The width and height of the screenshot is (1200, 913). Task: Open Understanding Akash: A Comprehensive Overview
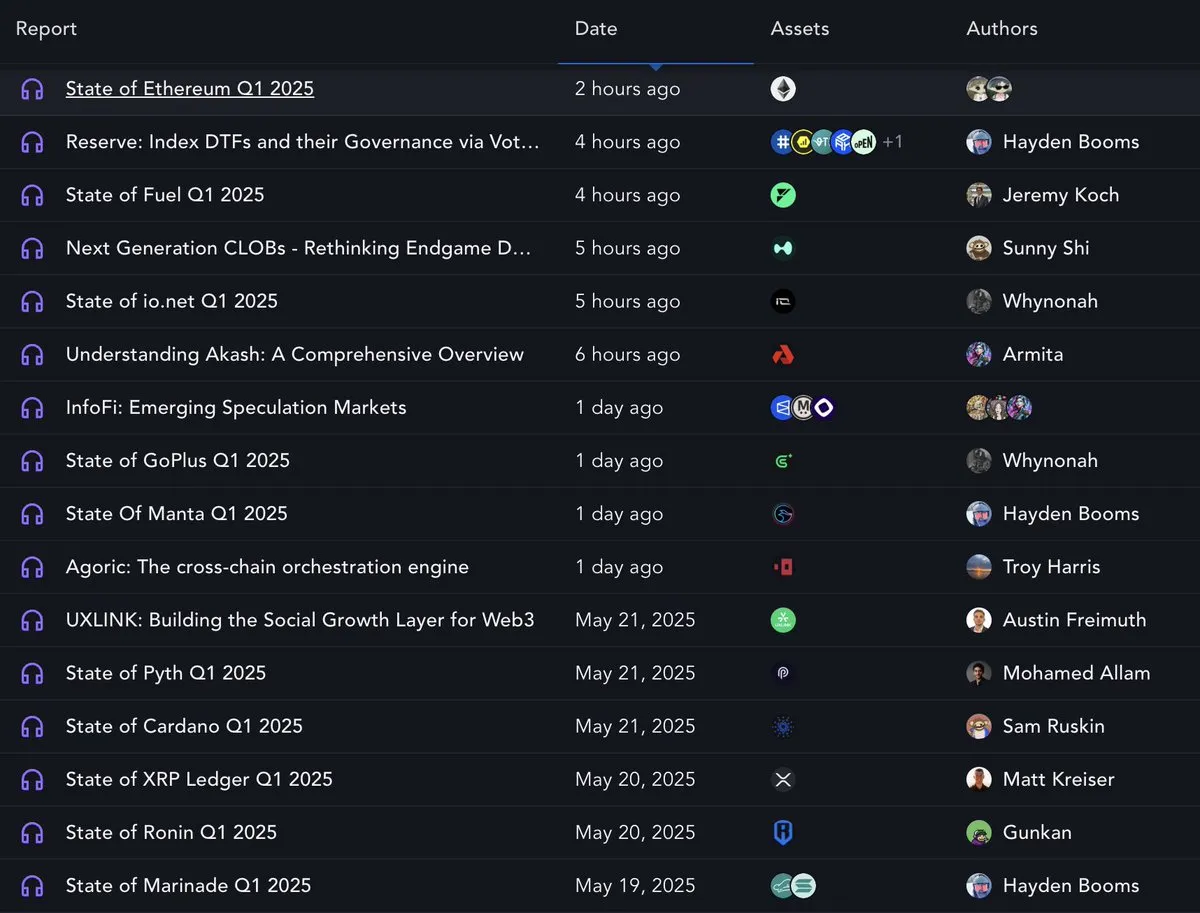click(295, 354)
